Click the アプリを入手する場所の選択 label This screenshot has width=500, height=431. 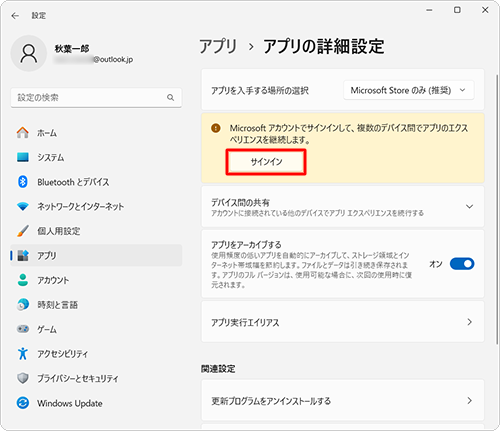(260, 90)
